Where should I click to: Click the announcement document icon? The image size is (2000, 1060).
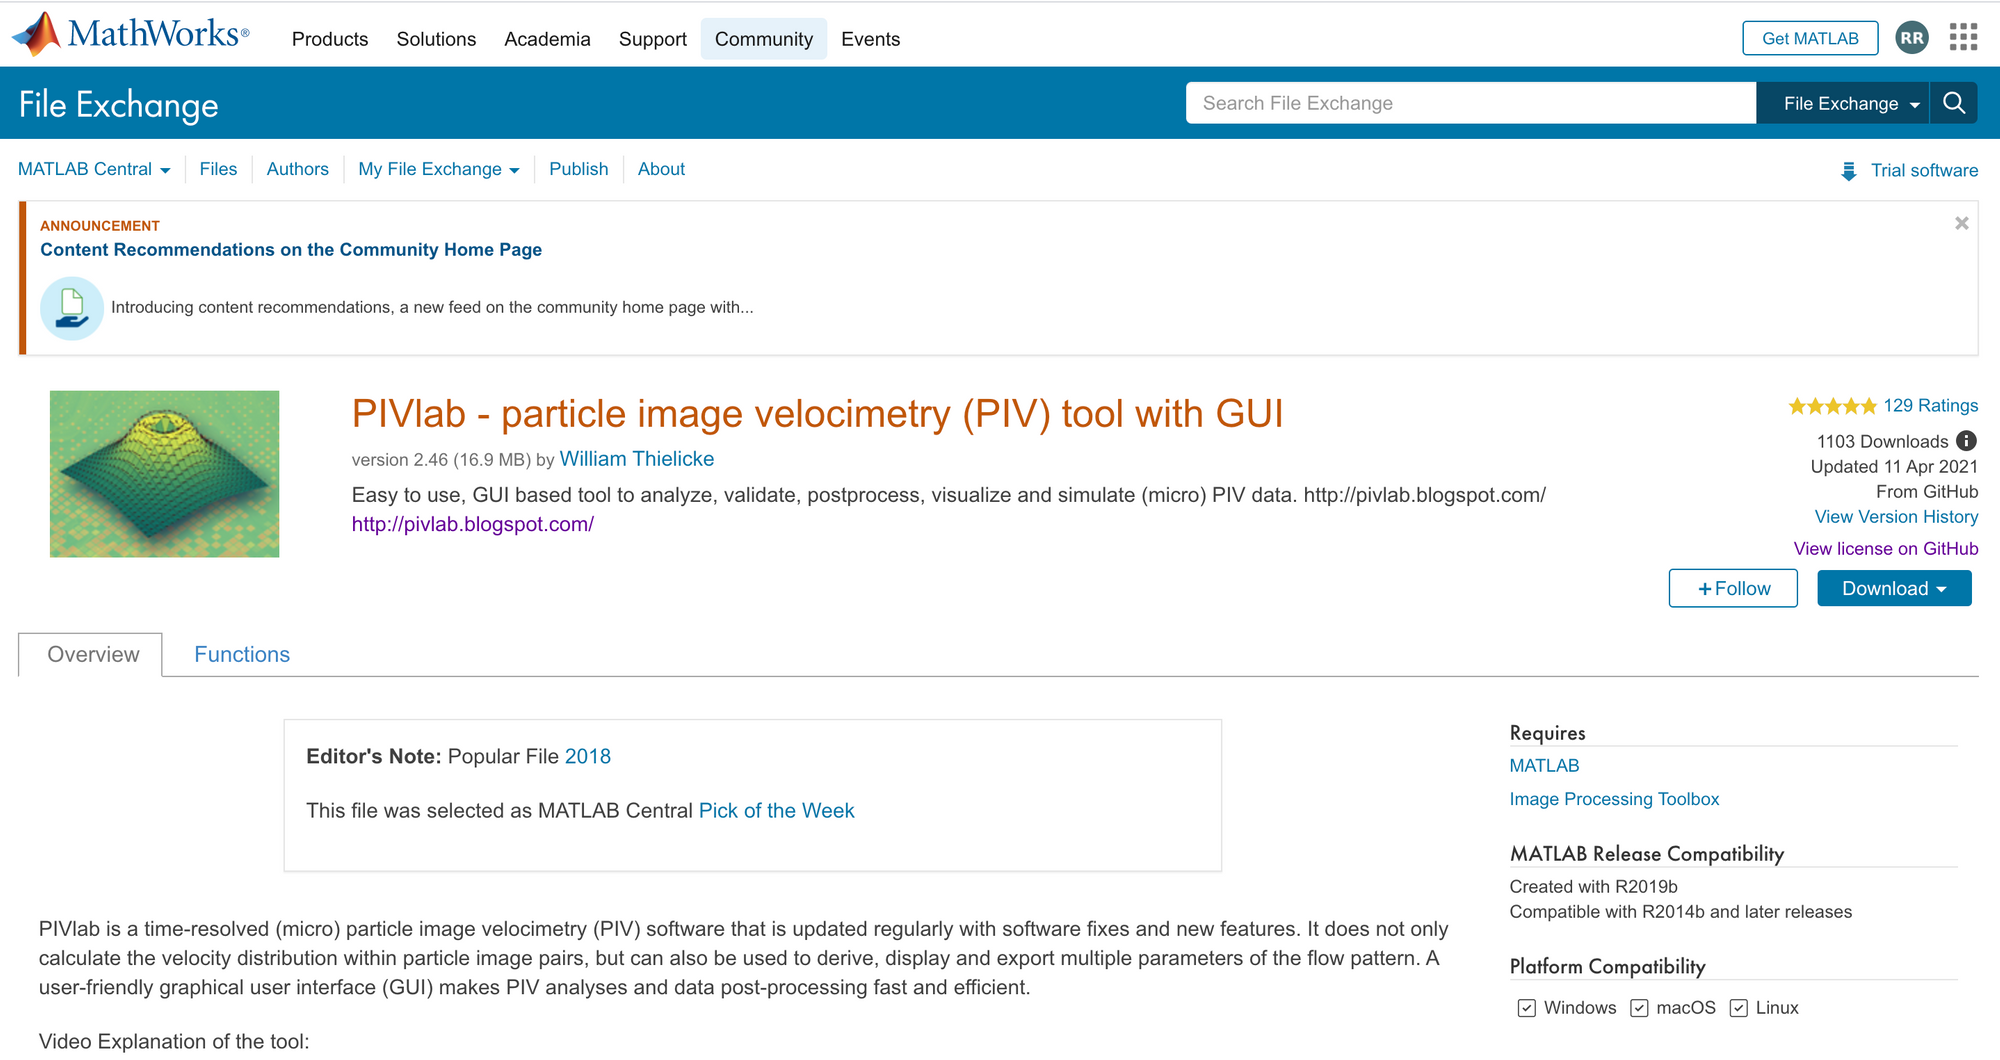coord(72,308)
